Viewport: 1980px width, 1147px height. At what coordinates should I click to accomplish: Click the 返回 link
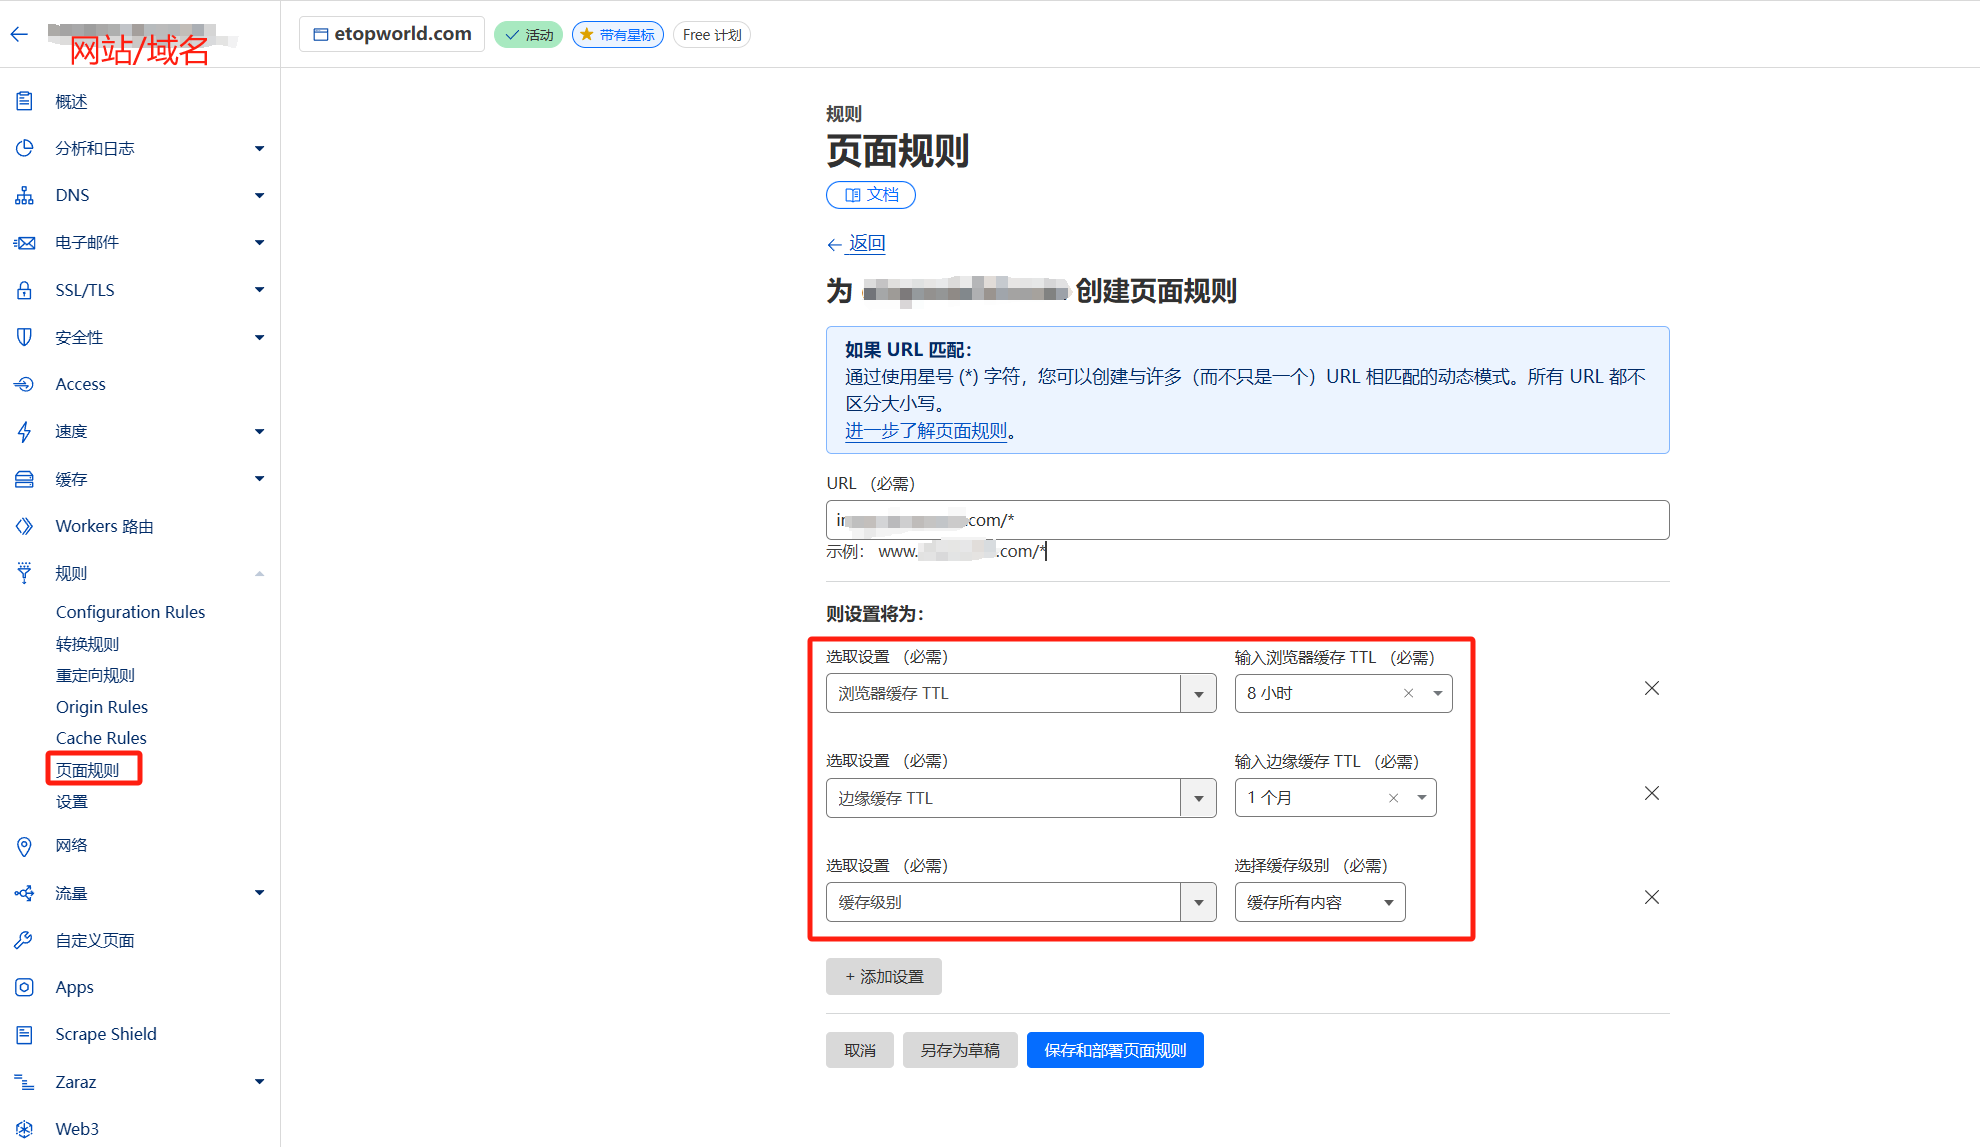(866, 243)
